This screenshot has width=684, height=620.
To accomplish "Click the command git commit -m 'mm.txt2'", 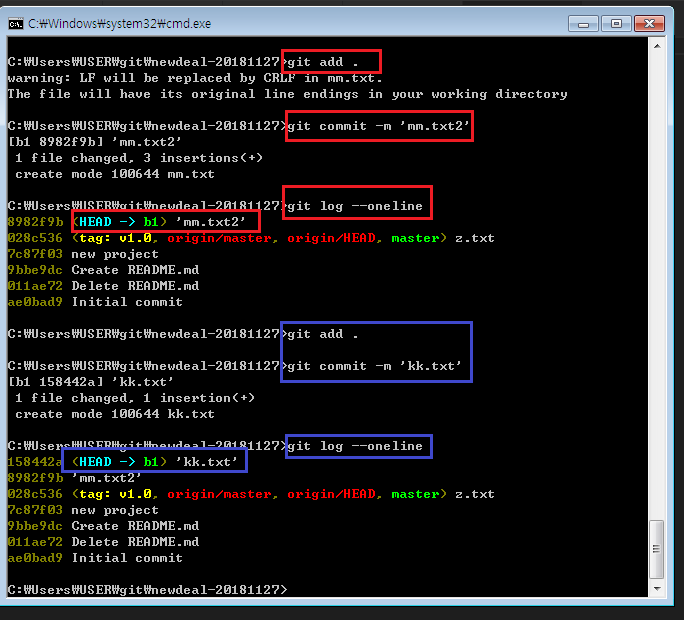I will (x=378, y=126).
